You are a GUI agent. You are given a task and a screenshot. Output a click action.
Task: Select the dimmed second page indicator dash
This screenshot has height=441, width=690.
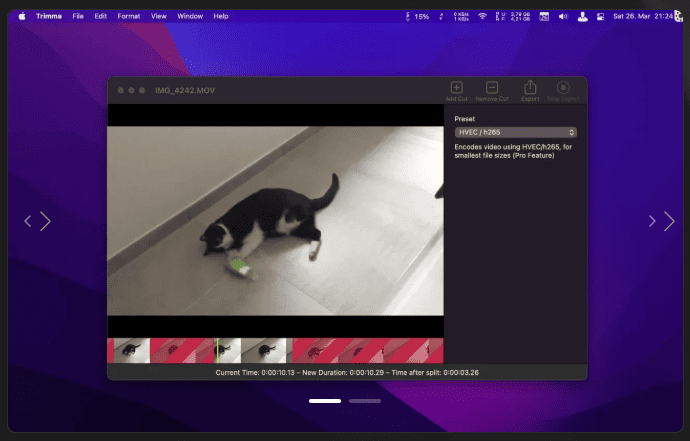click(365, 401)
